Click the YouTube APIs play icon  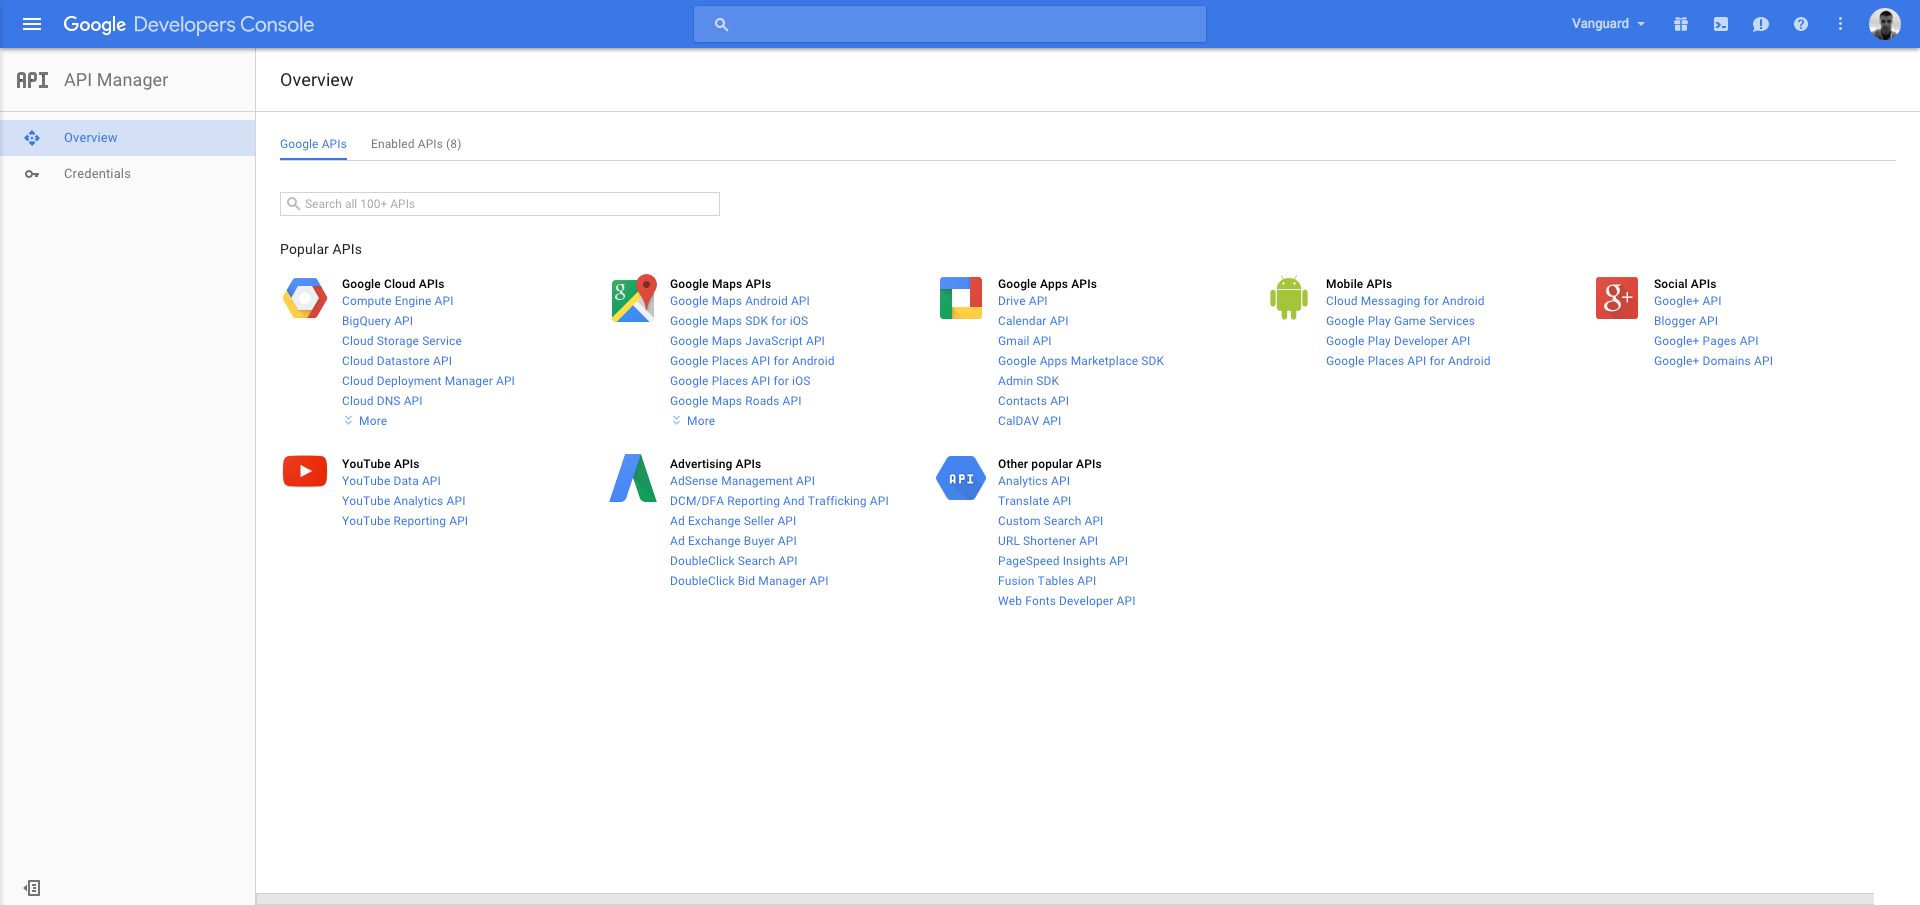click(305, 471)
